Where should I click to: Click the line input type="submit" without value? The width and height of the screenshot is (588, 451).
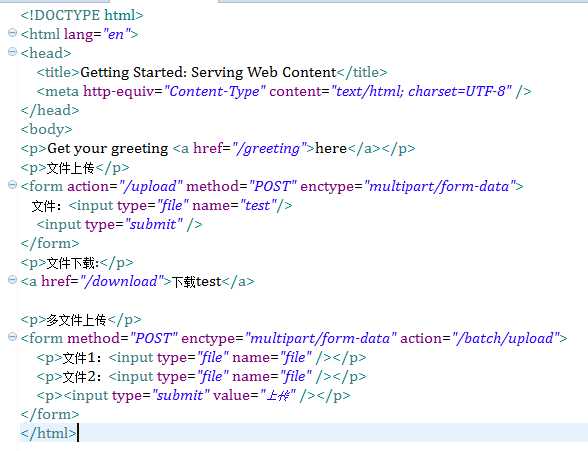pos(119,225)
